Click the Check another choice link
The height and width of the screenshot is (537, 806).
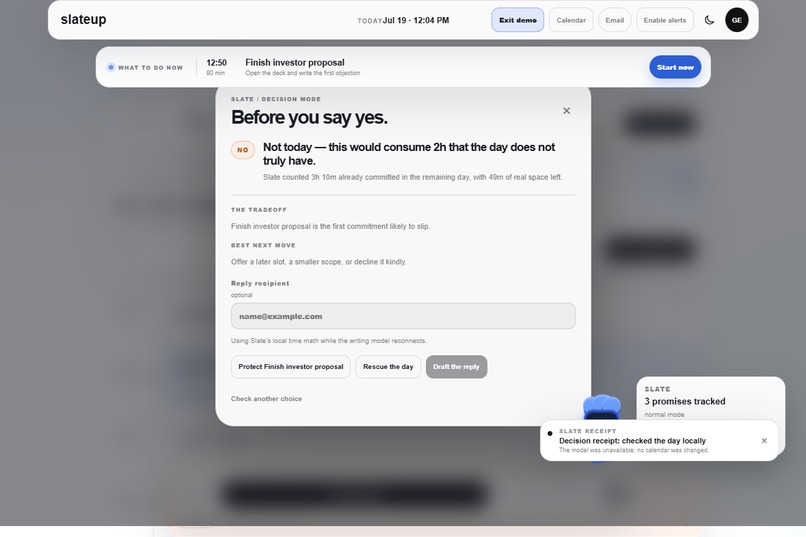266,399
